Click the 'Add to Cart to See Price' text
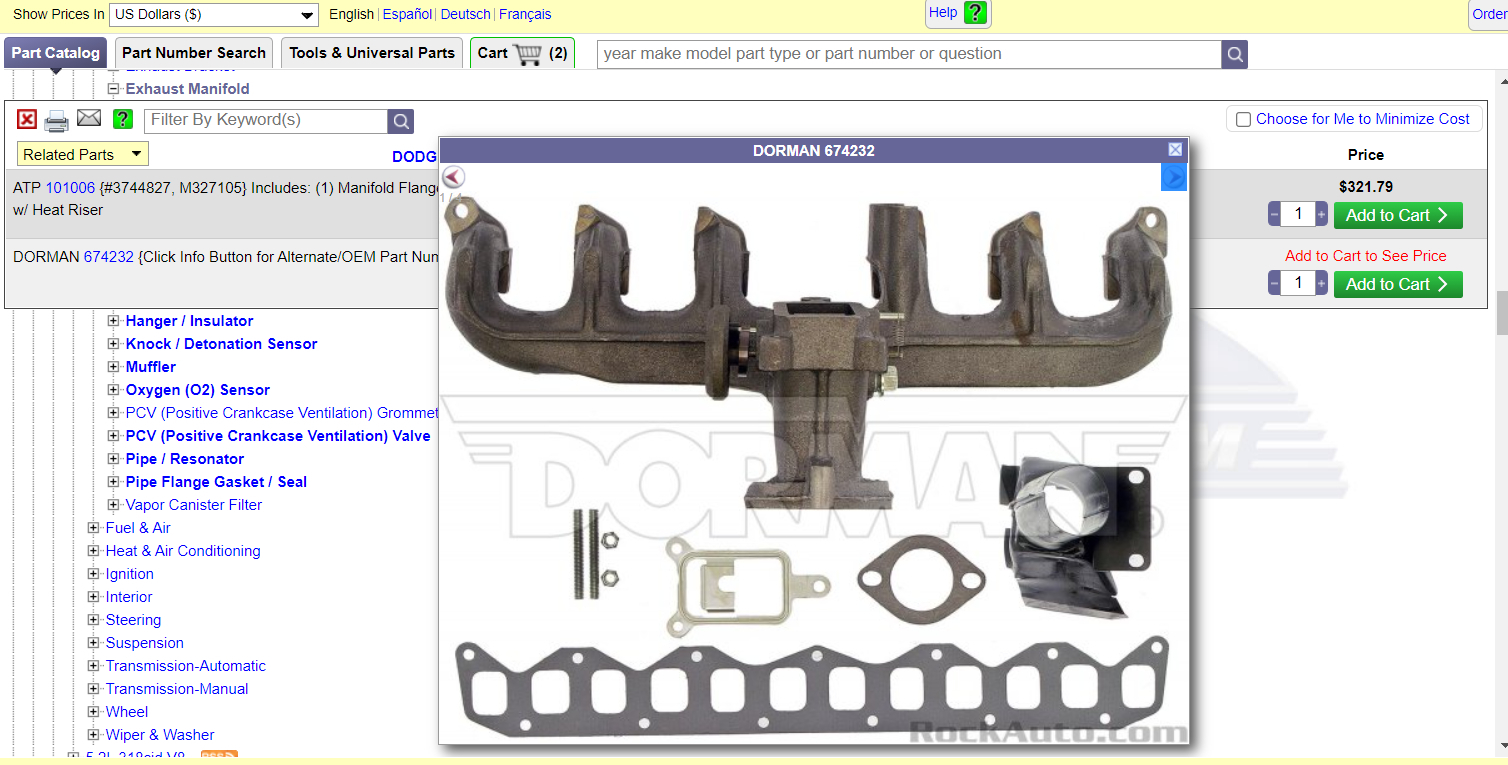Viewport: 1508px width, 765px height. (x=1365, y=256)
